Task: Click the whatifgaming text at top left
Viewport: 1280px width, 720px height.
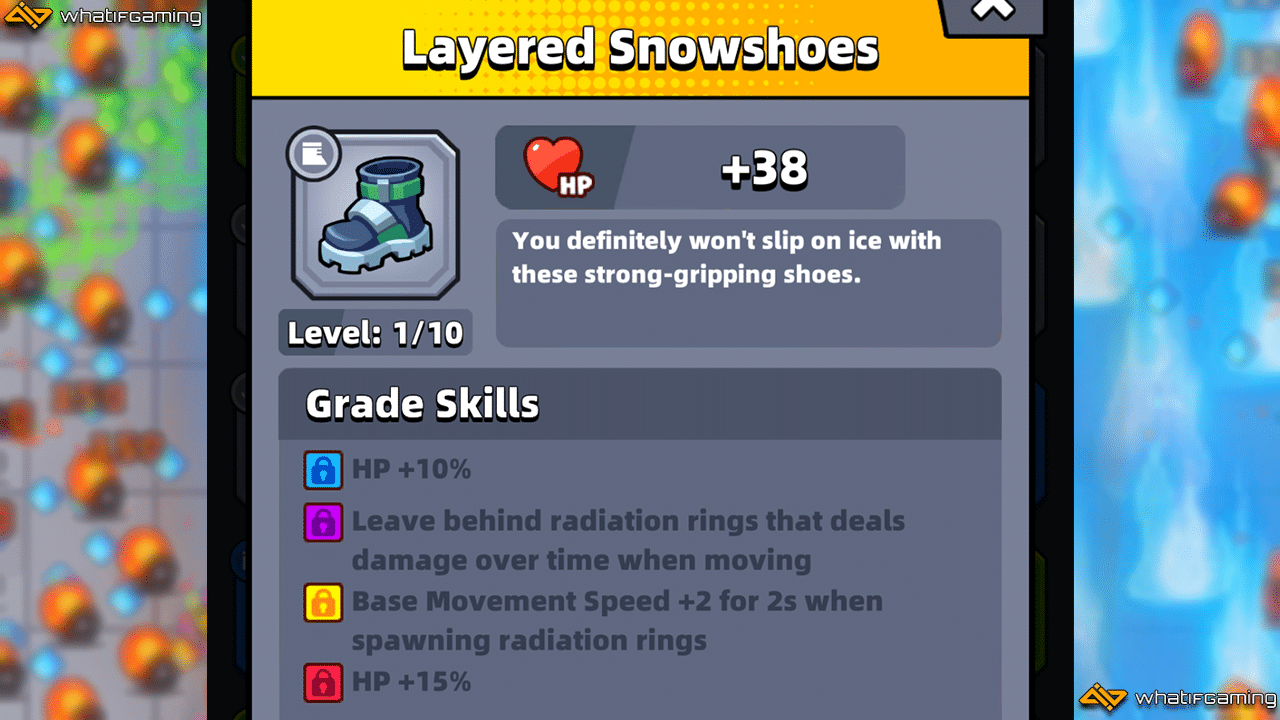Action: tap(131, 17)
